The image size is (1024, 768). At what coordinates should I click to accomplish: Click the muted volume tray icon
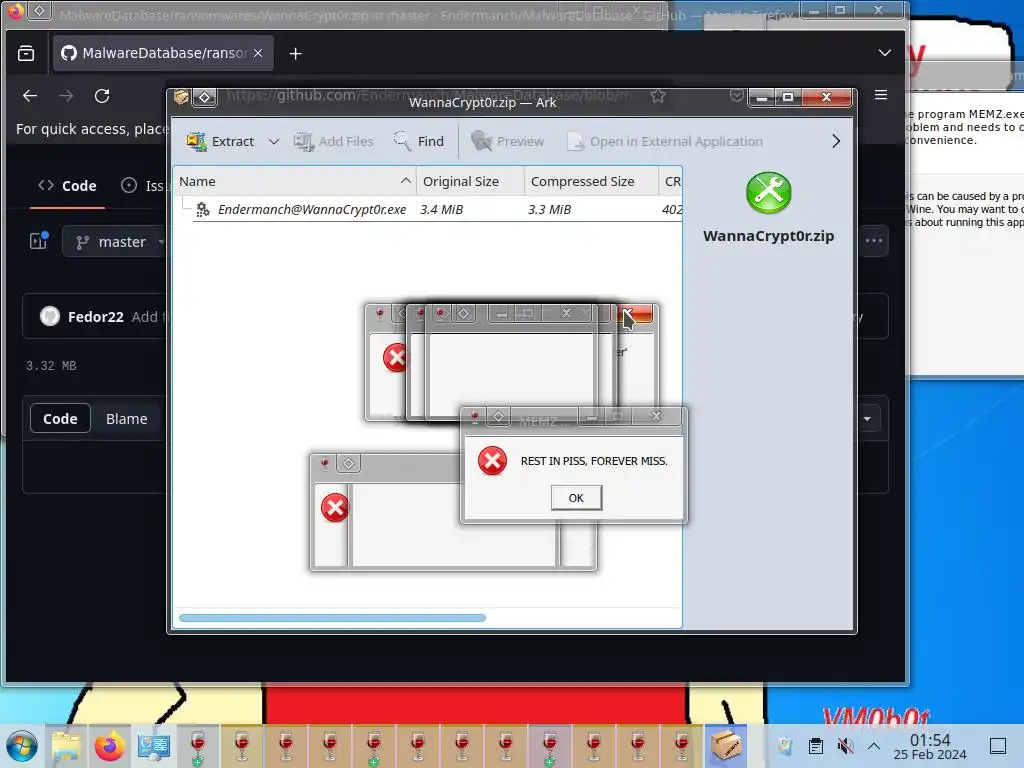pos(845,746)
